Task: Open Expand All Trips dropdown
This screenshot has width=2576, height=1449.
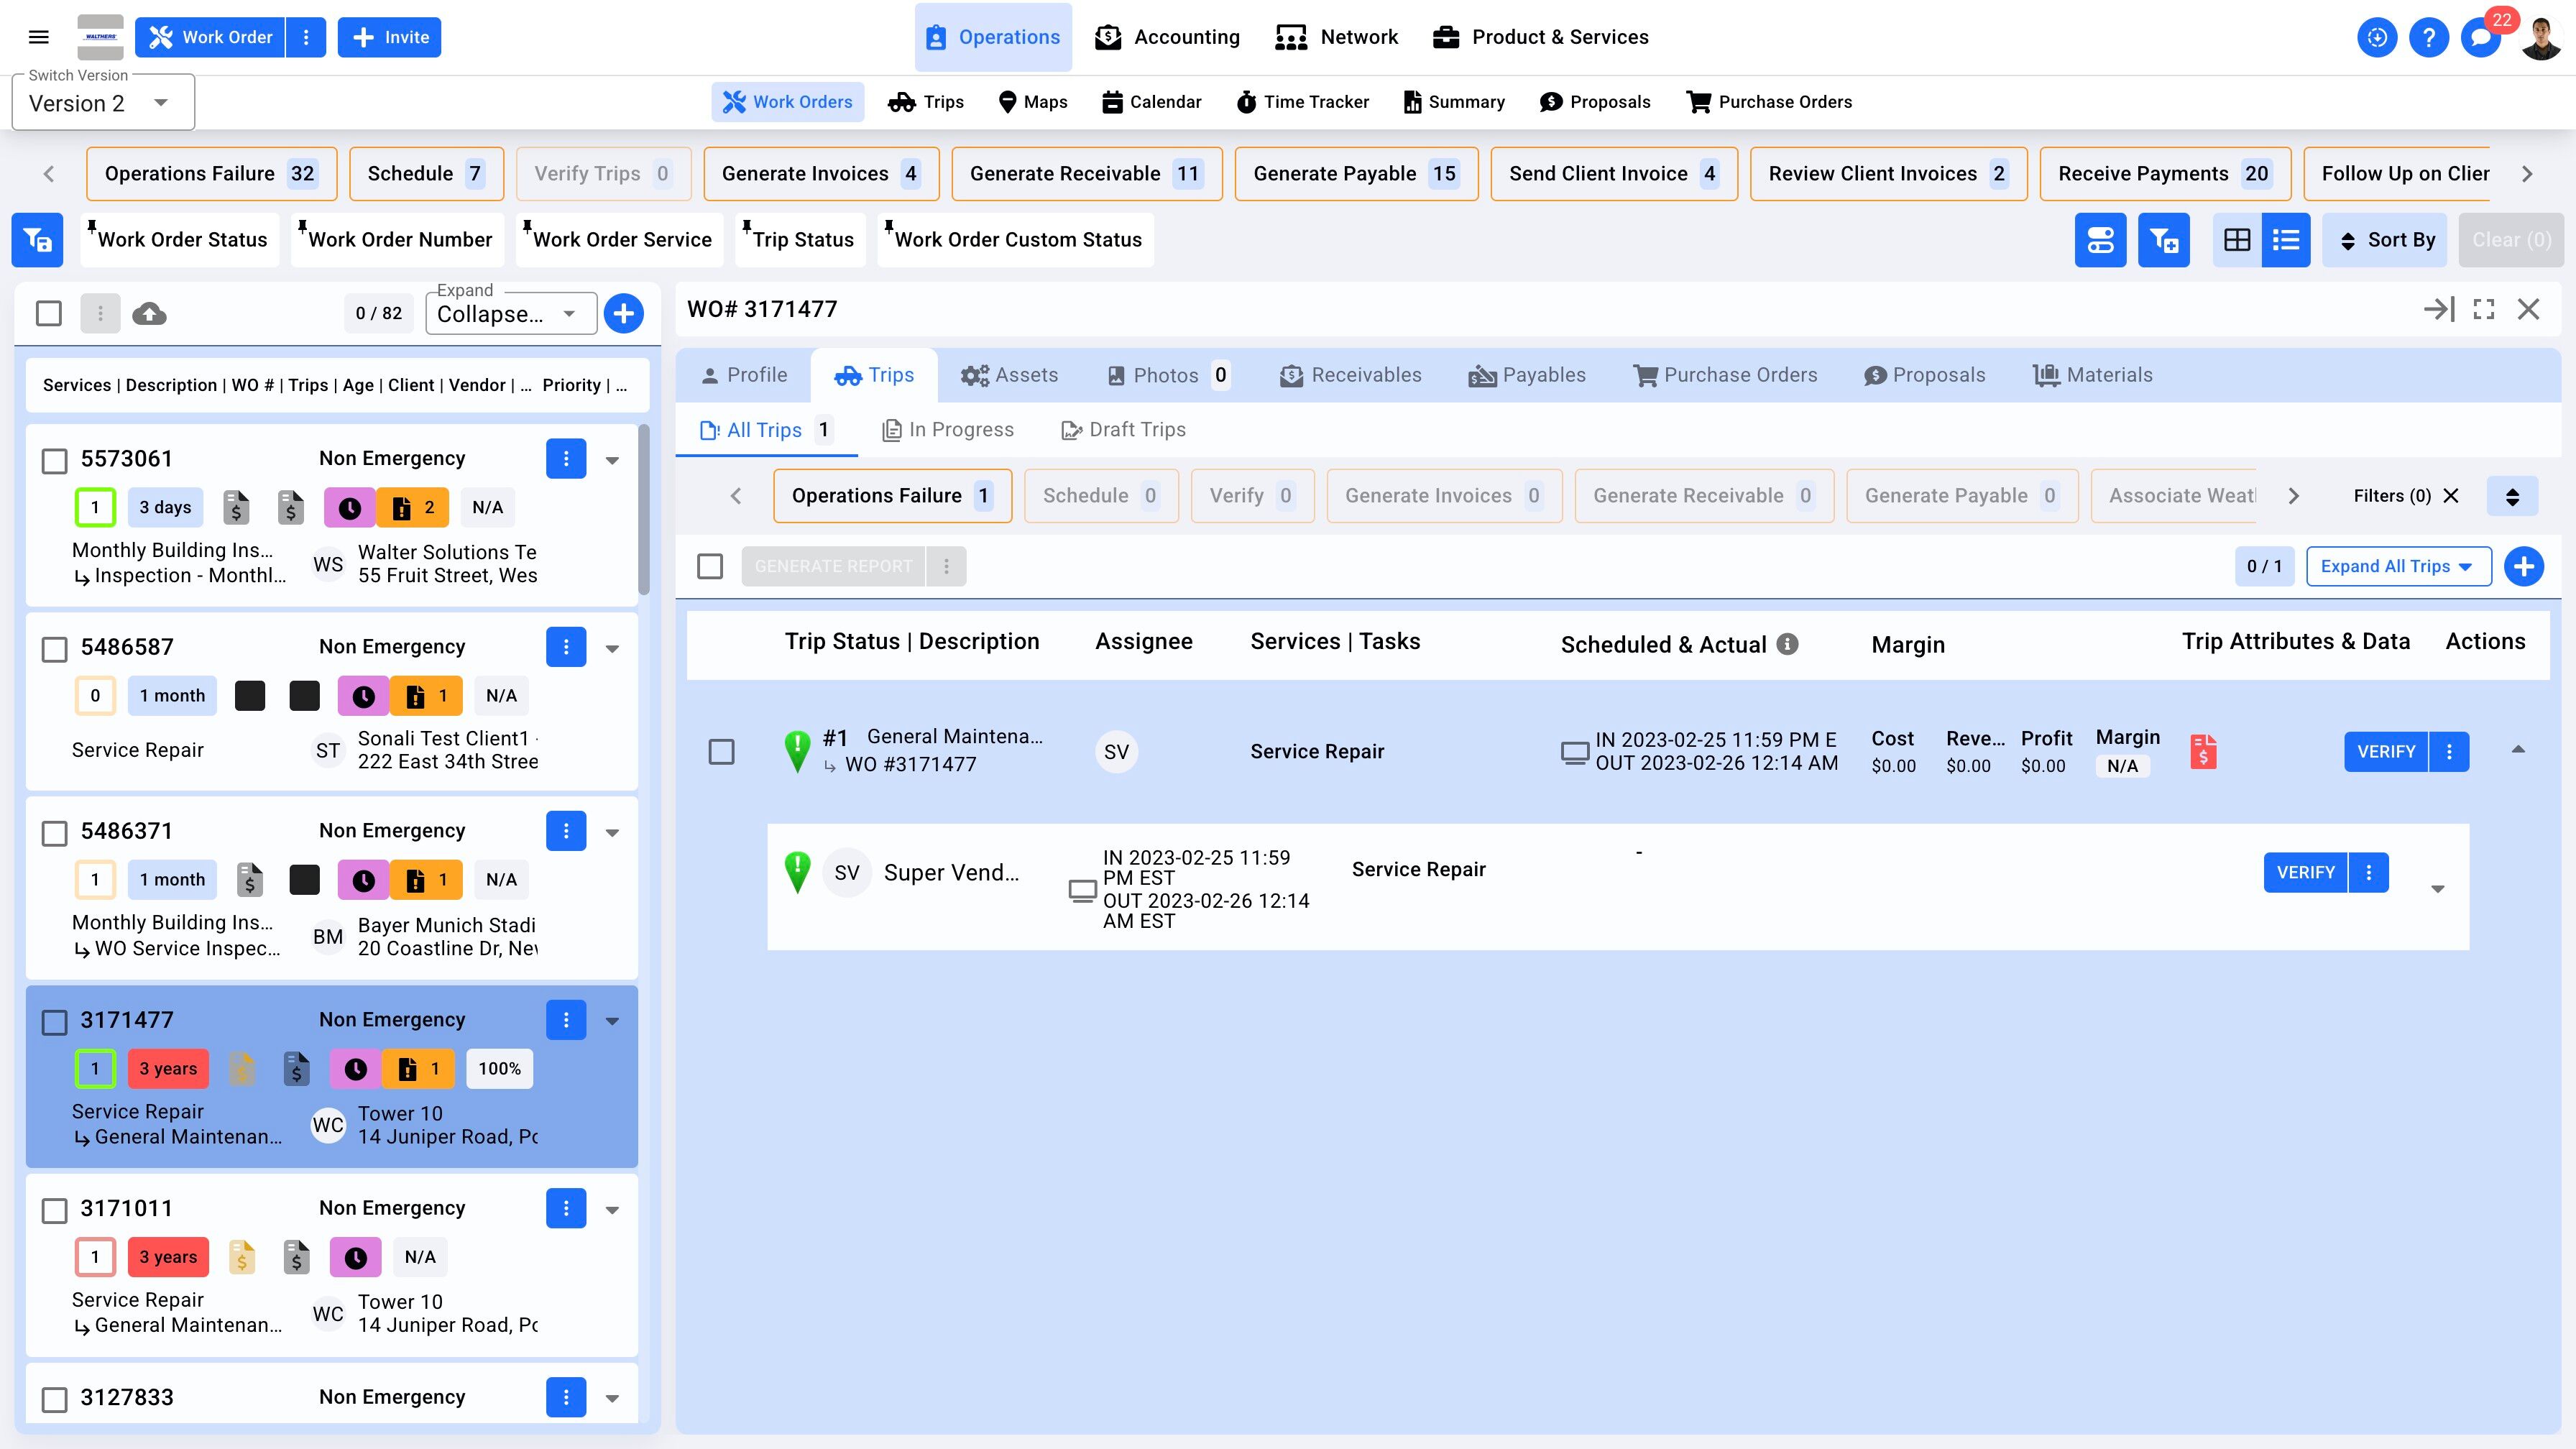Action: click(2398, 567)
